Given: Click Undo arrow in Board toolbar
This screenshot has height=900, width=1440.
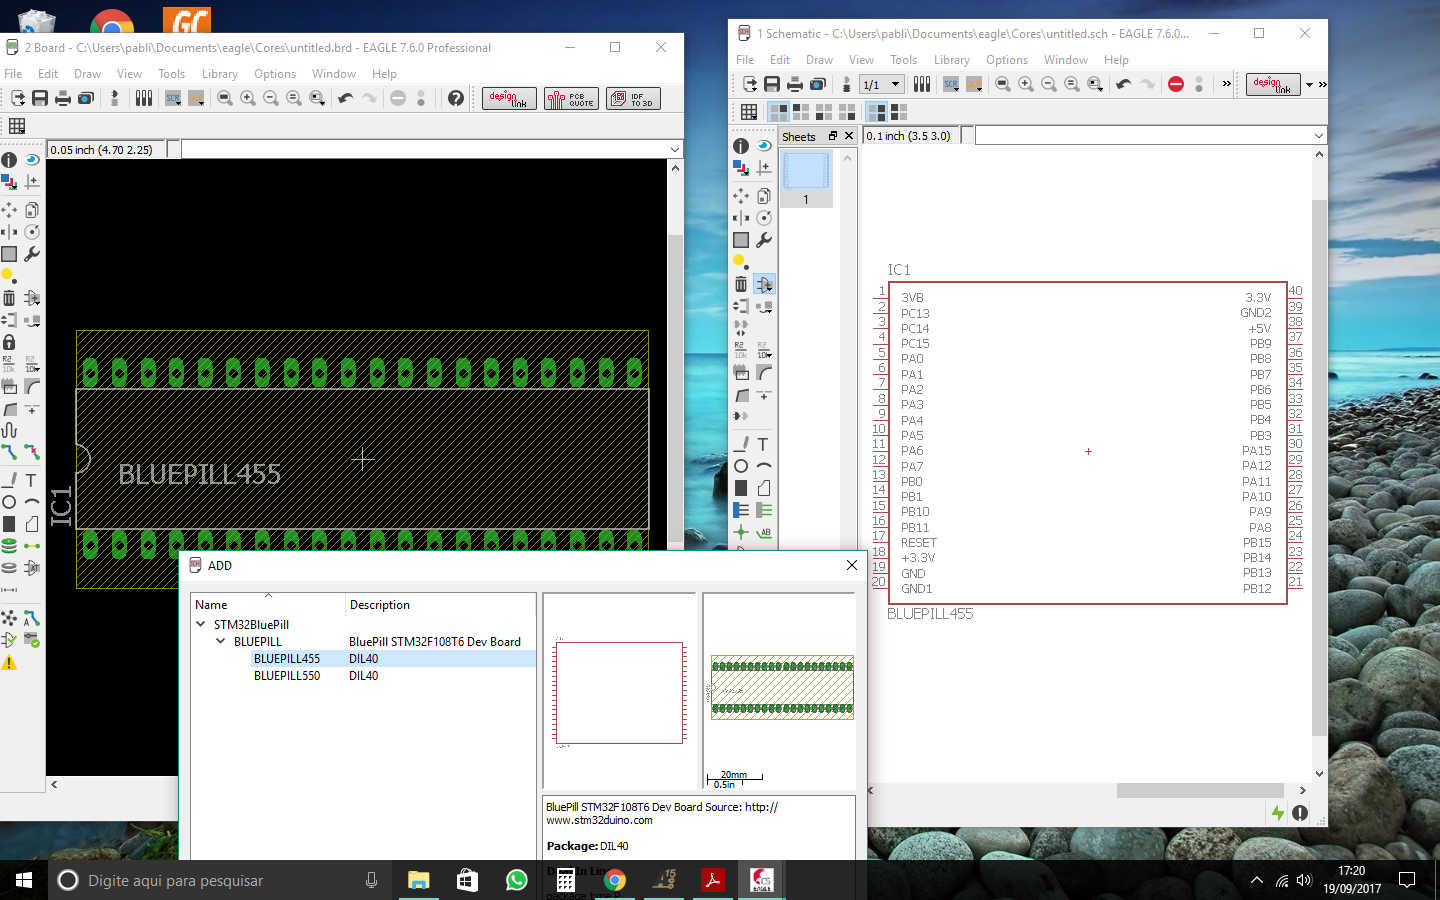Looking at the screenshot, I should point(346,98).
